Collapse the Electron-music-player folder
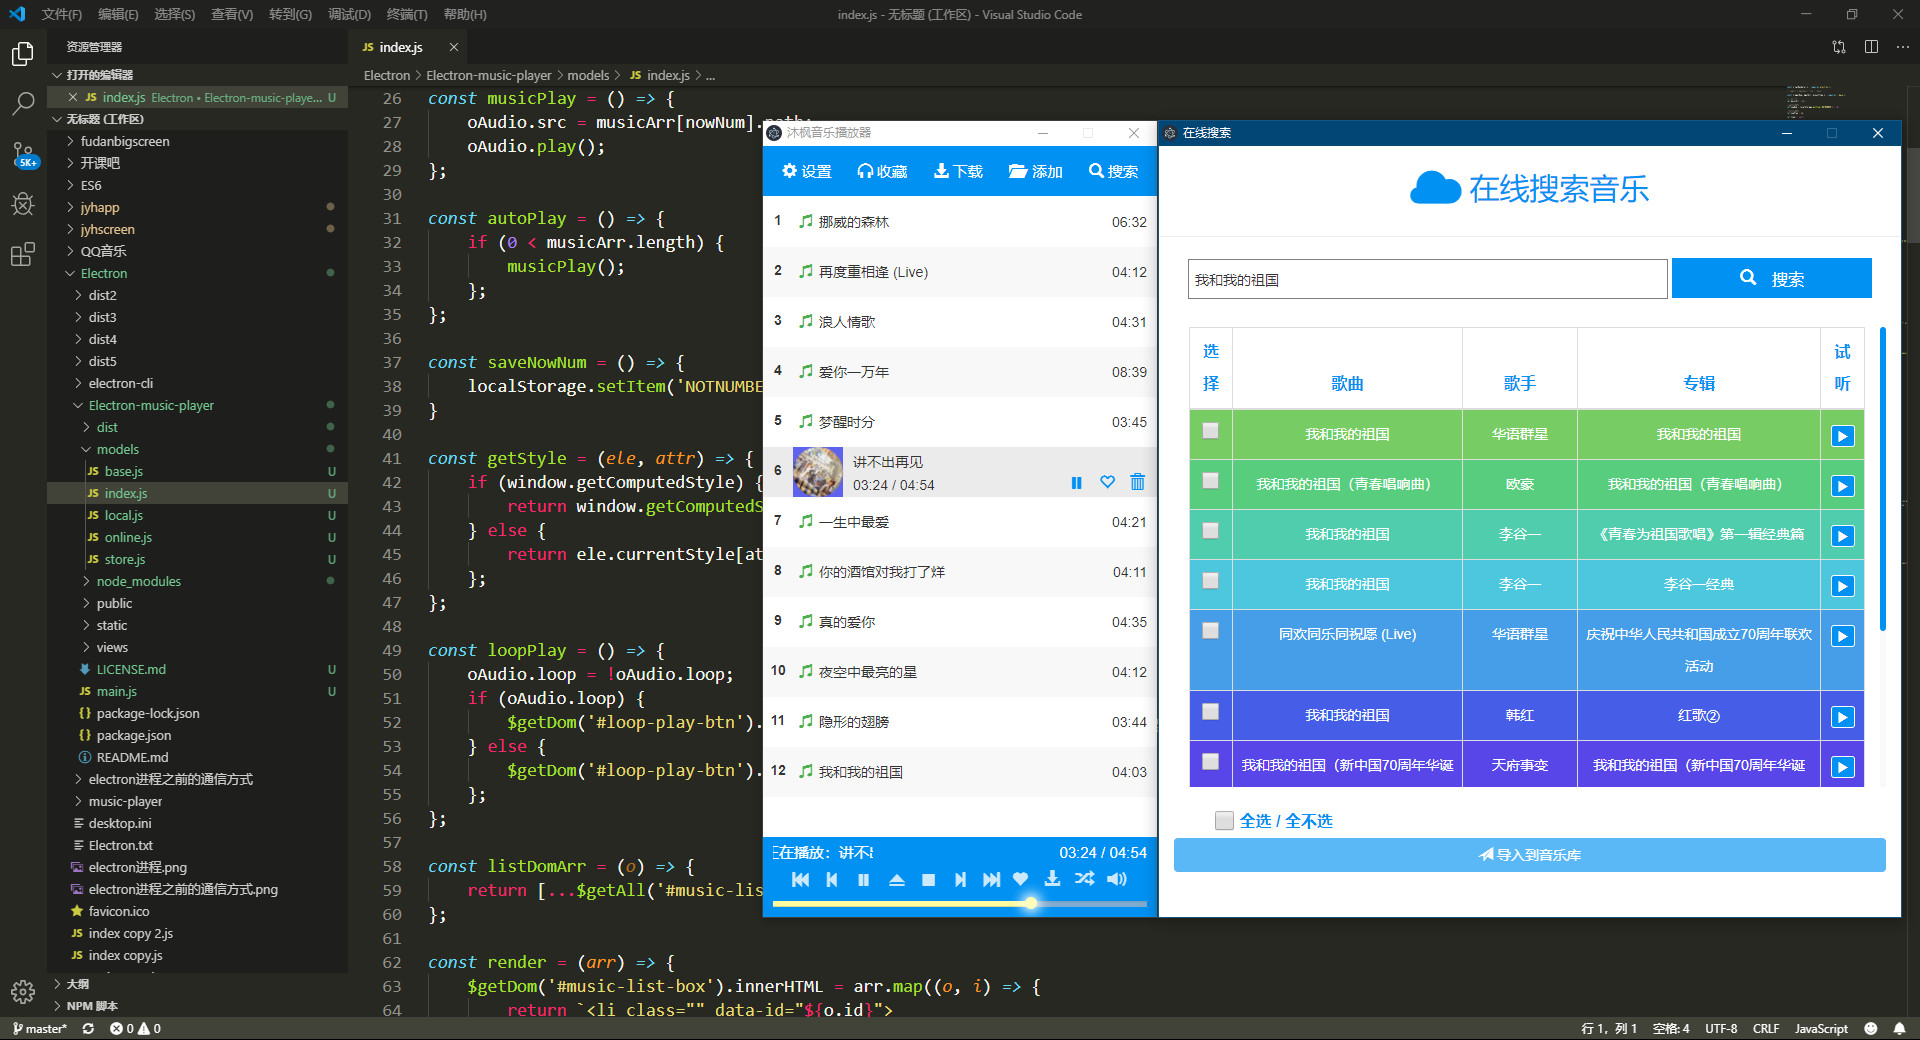 tap(198, 405)
